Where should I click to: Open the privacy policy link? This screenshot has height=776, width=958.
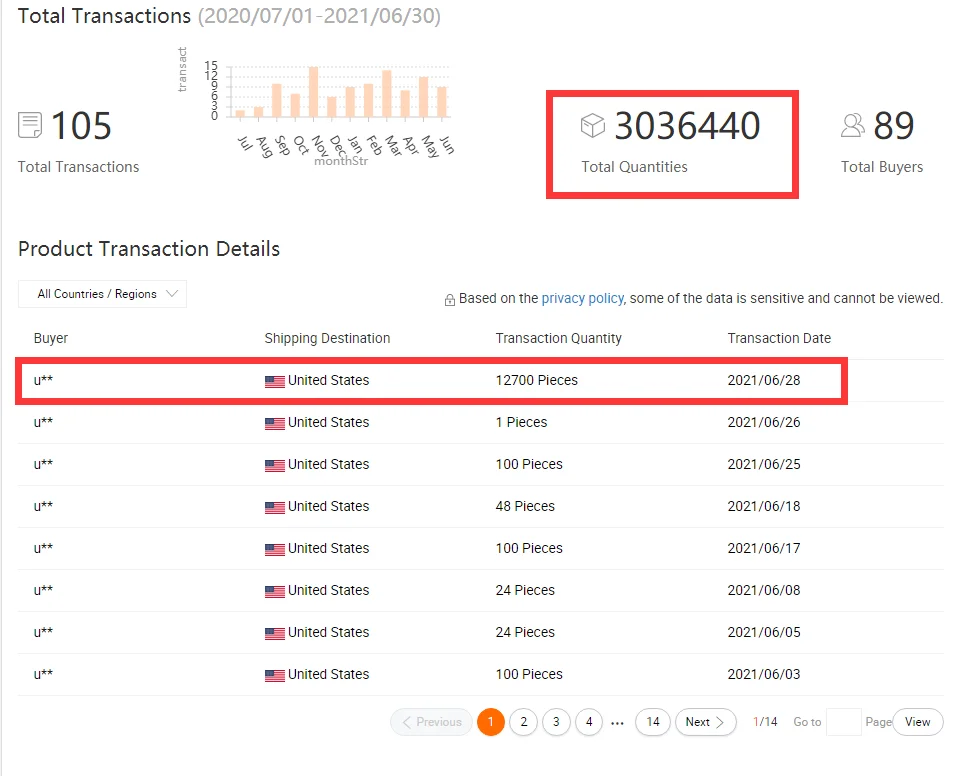pyautogui.click(x=582, y=298)
